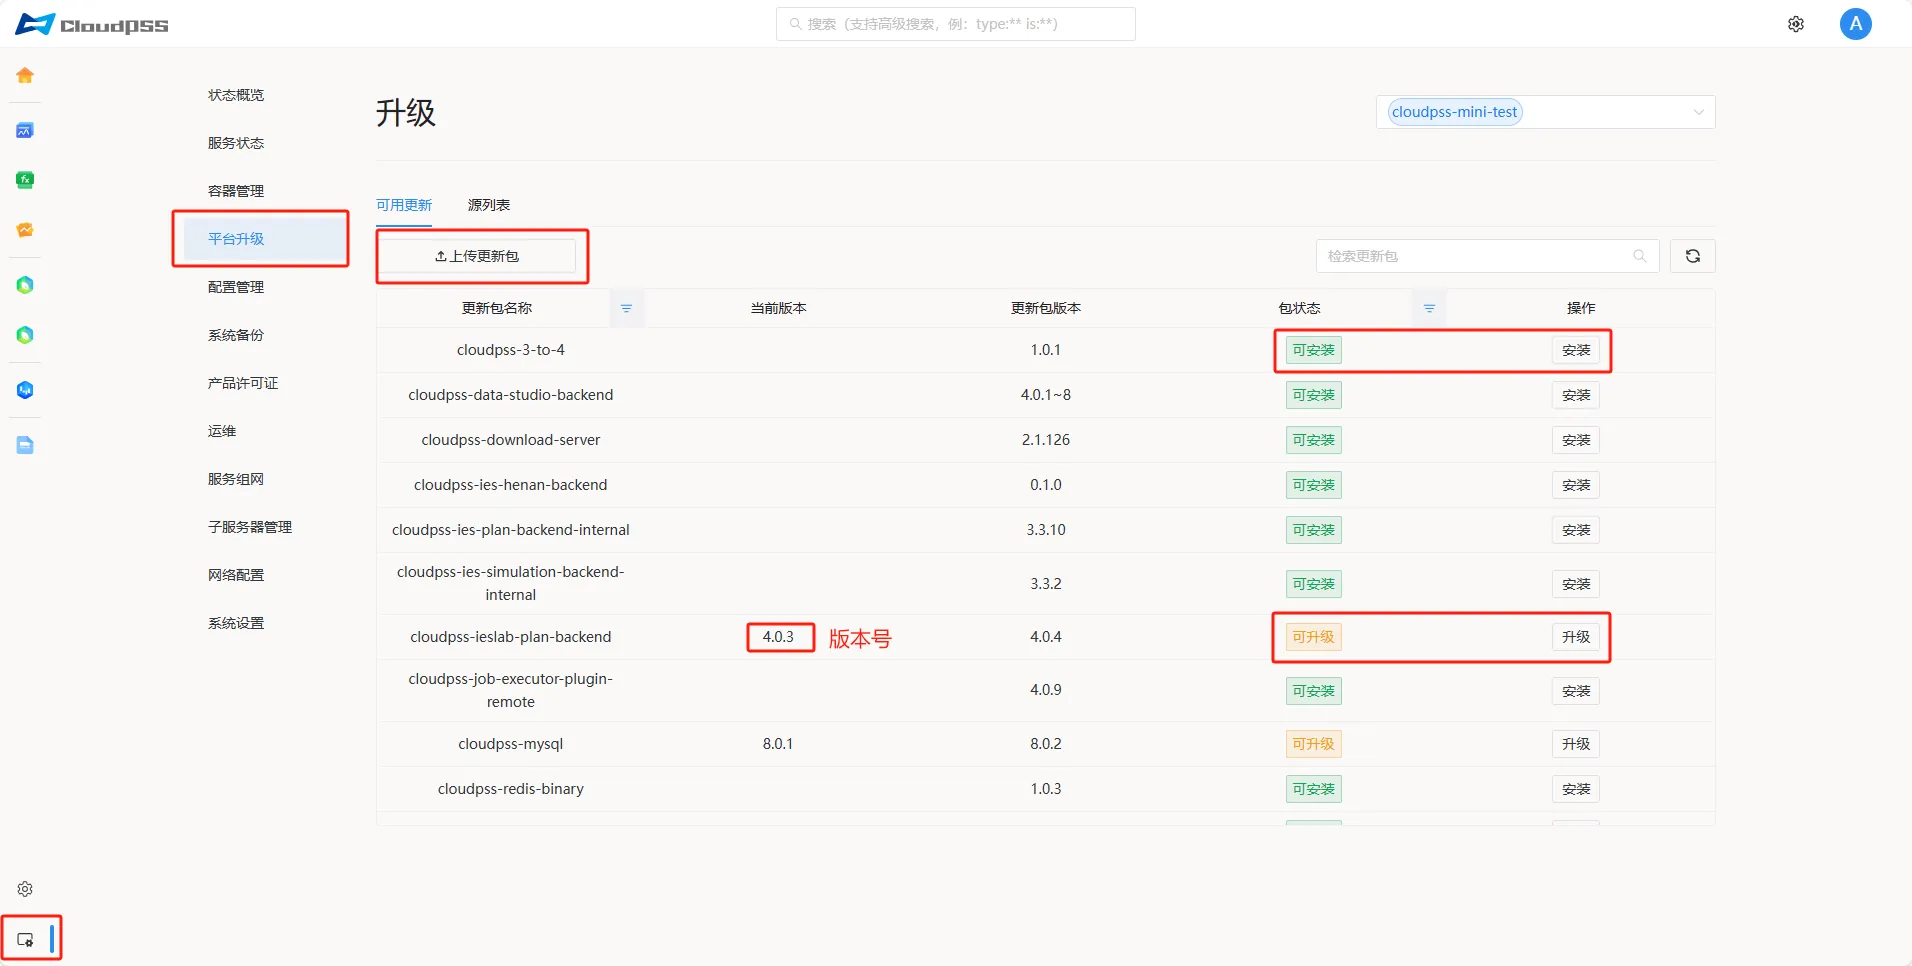Click the cloudpss-download-server package name
Screen dimensions: 1912x966
click(x=511, y=440)
